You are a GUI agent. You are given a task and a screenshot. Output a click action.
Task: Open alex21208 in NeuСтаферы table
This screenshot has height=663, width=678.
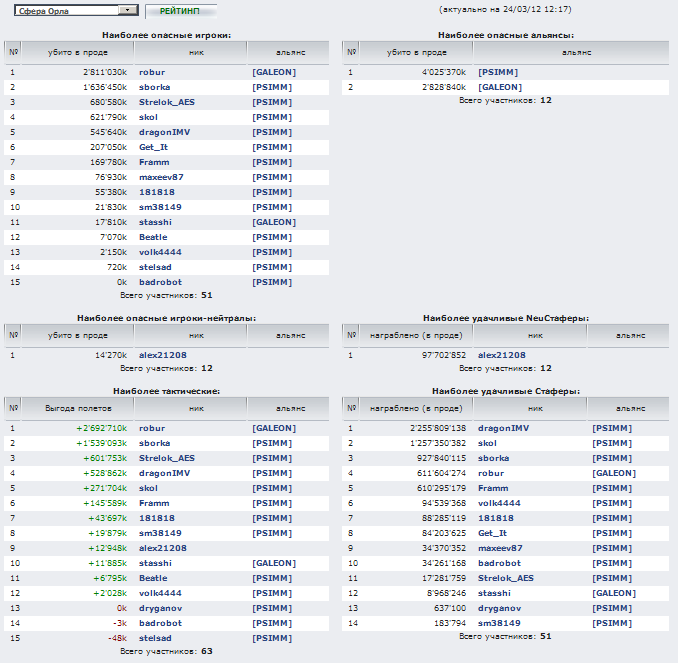(x=501, y=354)
